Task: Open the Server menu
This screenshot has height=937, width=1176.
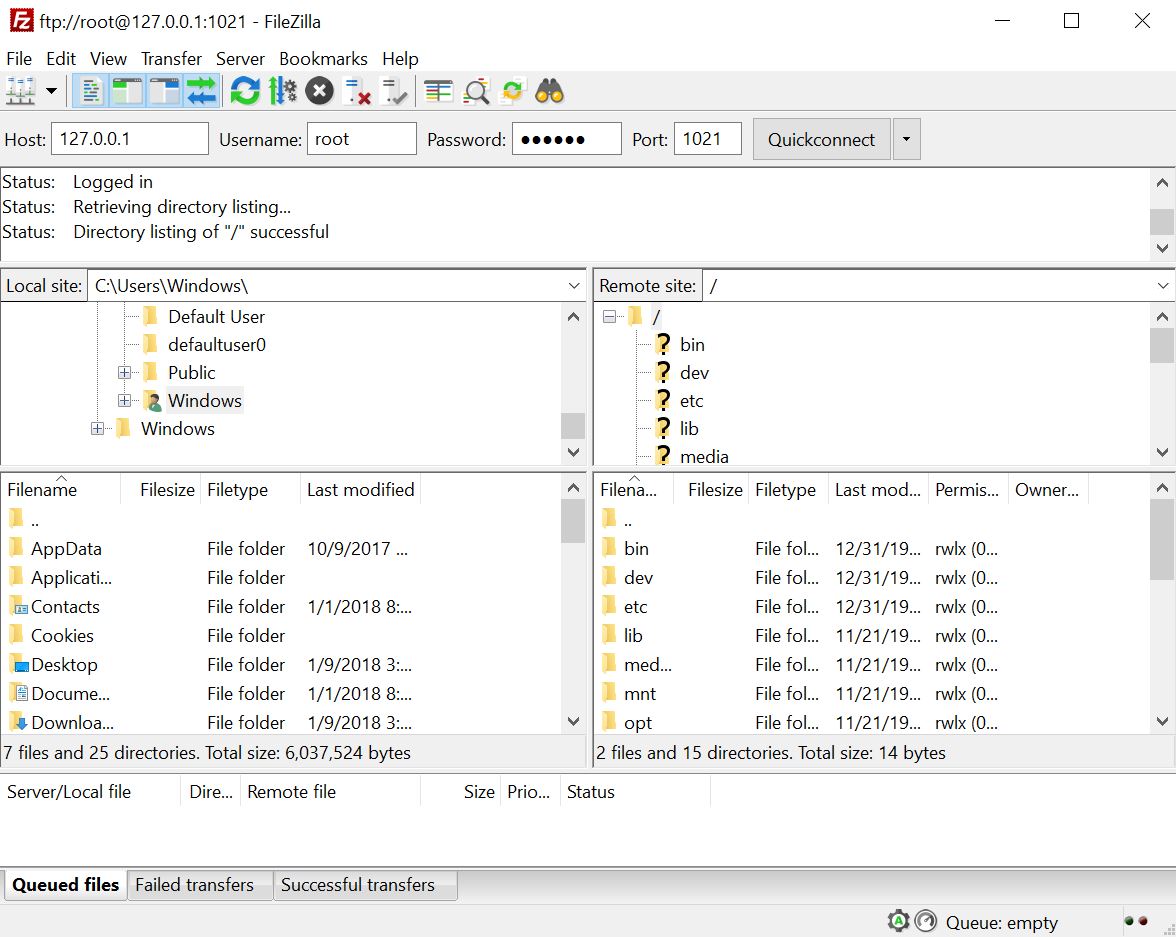Action: click(x=240, y=59)
